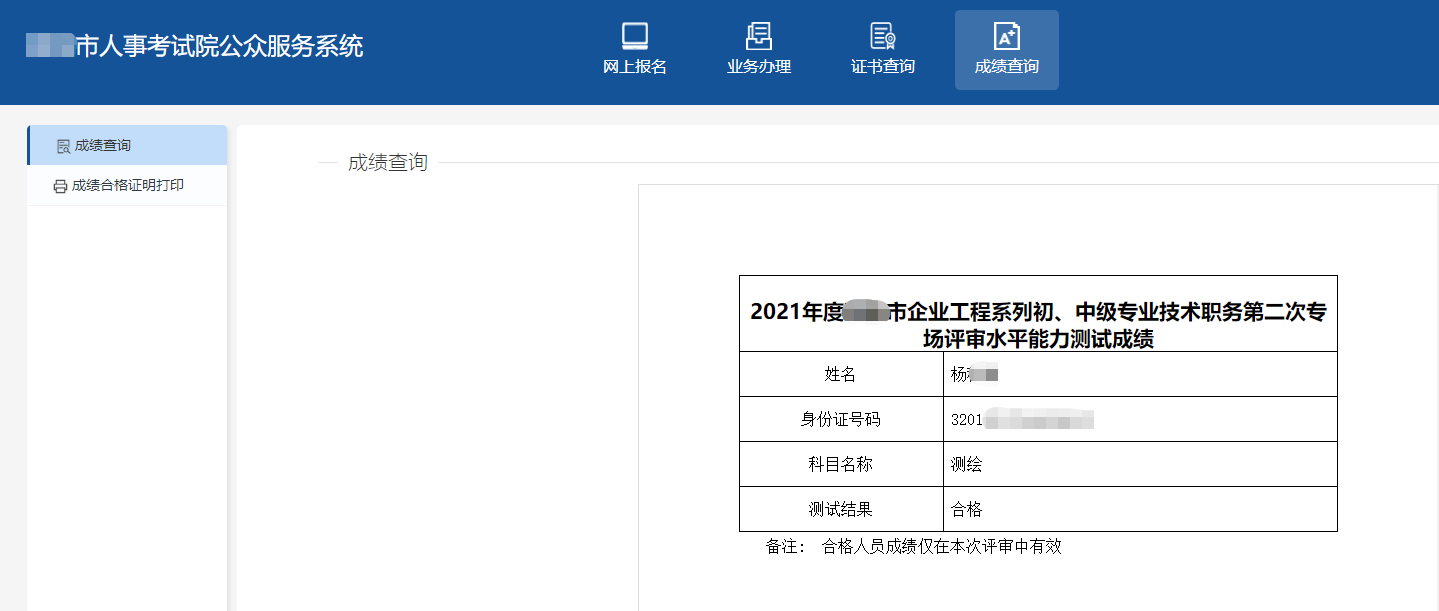The image size is (1439, 611).
Task: Select the 合格 test result value
Action: click(x=967, y=510)
